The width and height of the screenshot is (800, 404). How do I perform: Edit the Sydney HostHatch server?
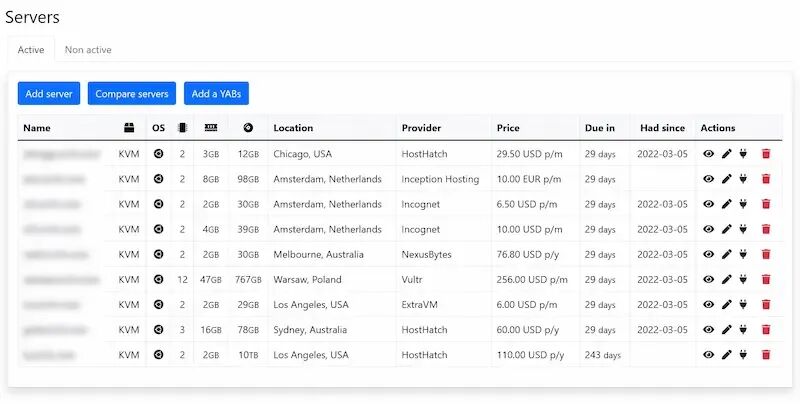[727, 330]
